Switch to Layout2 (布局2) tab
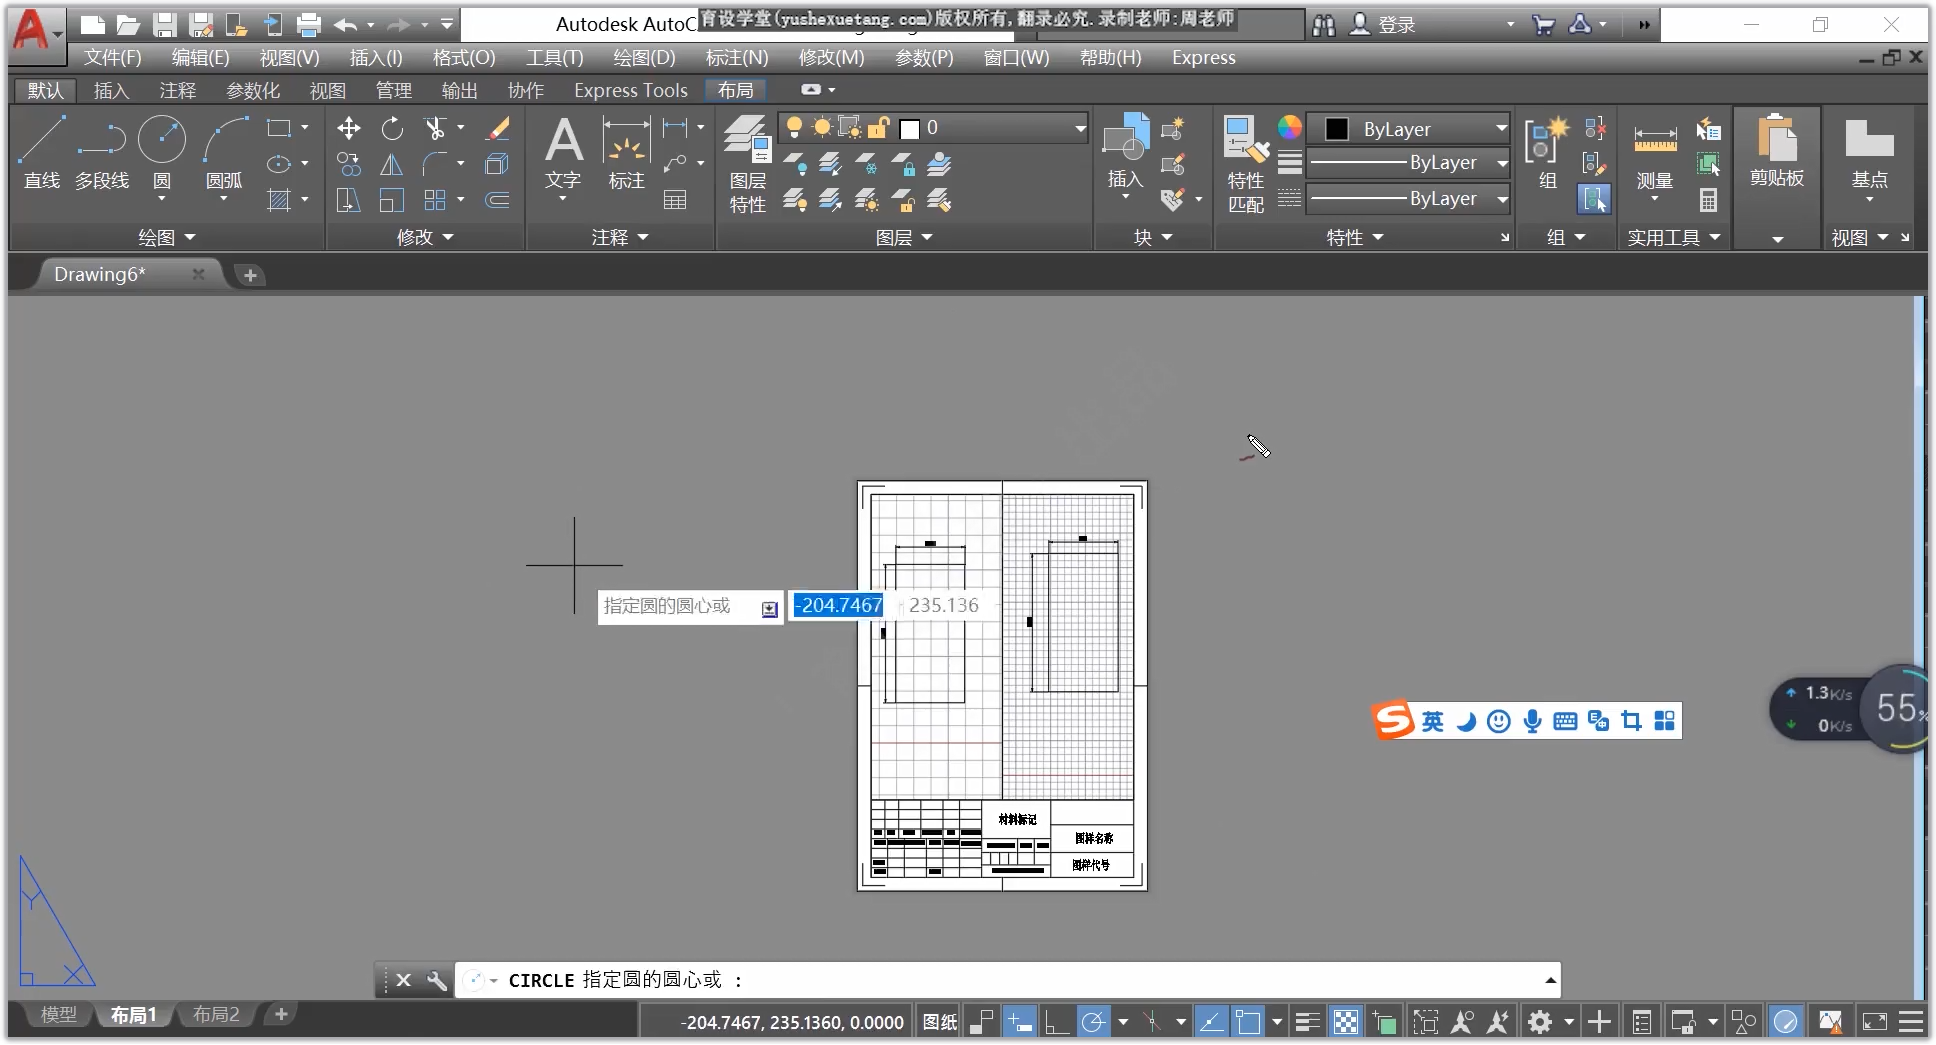 click(216, 1015)
